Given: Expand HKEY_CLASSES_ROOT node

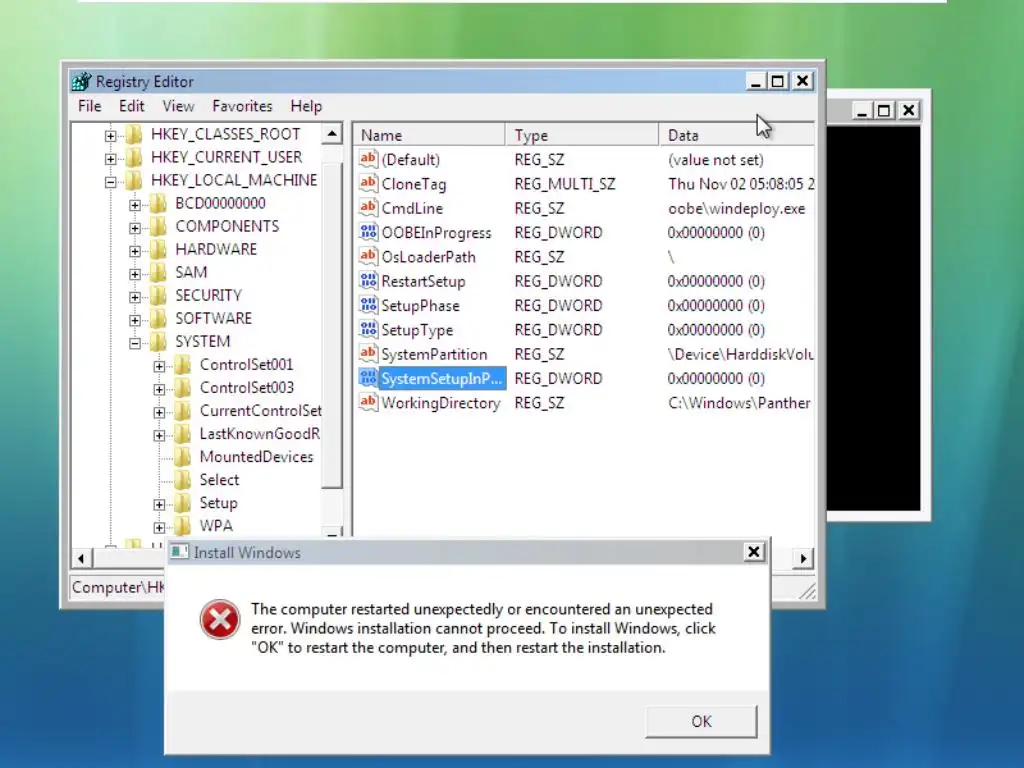Looking at the screenshot, I should [110, 136].
